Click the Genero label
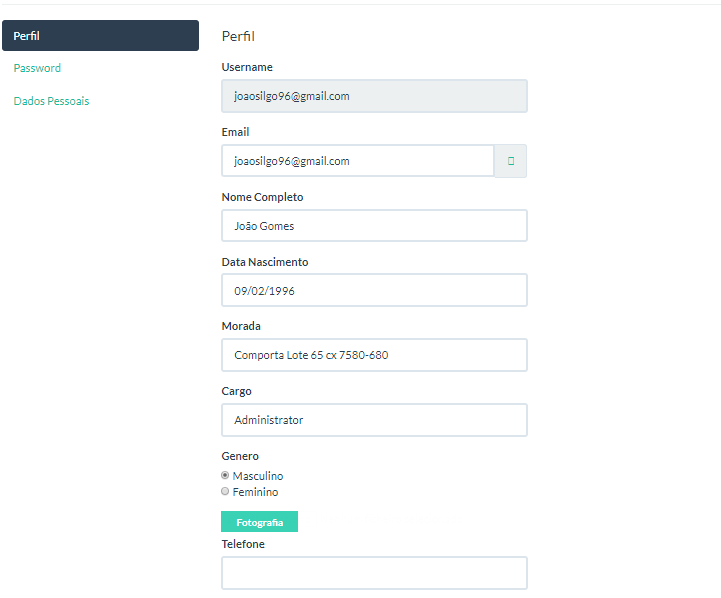 click(x=240, y=456)
